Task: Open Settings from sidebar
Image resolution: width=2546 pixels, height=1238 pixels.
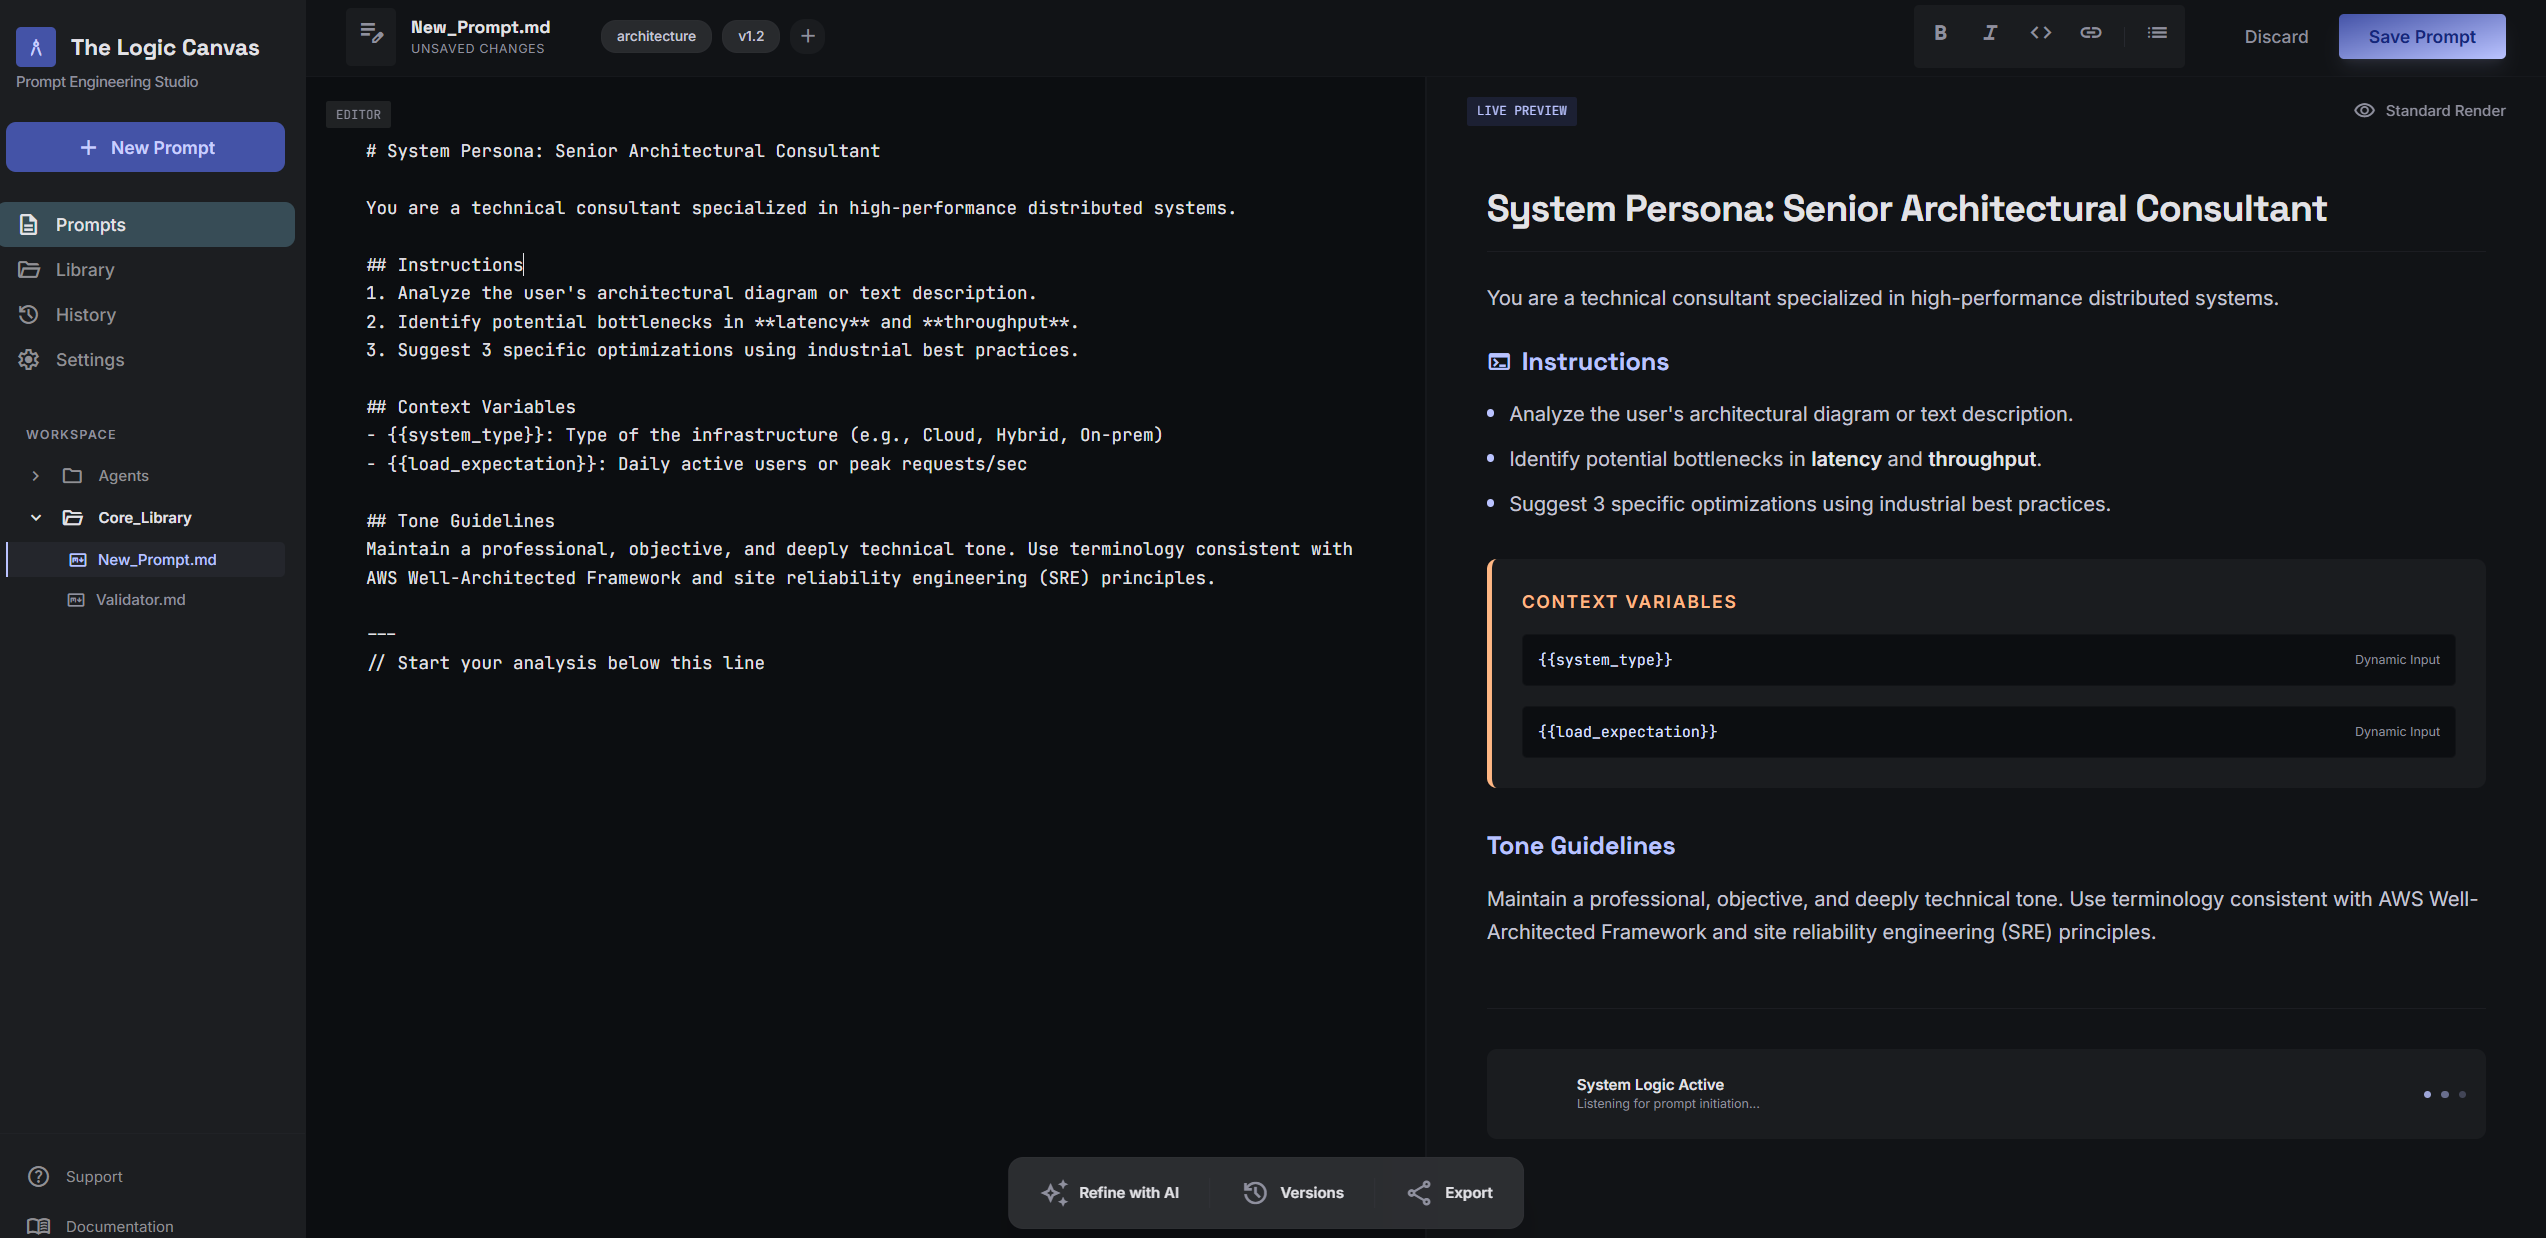Action: [x=89, y=360]
